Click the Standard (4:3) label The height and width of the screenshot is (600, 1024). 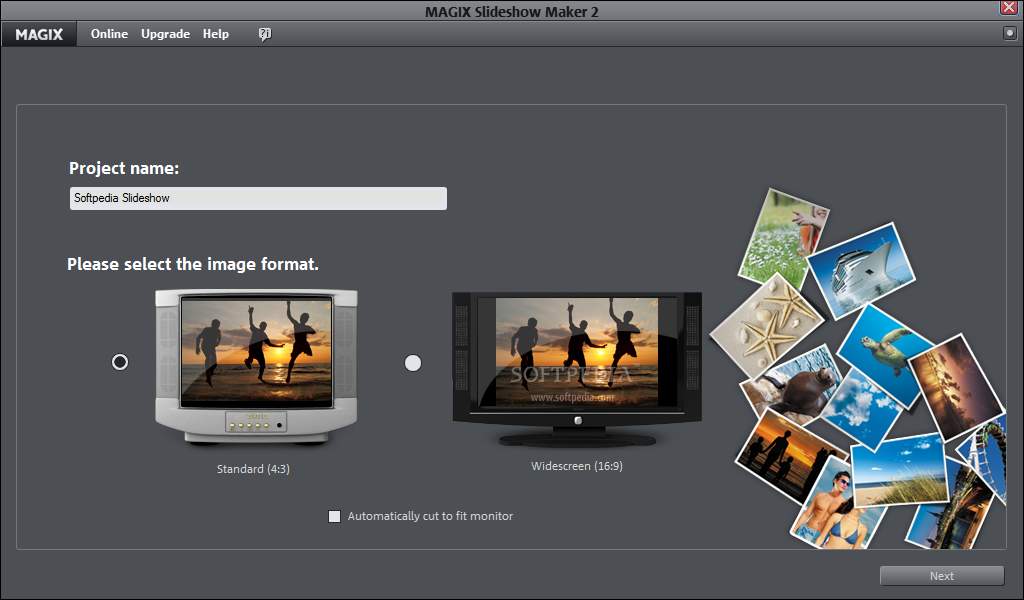[x=253, y=469]
